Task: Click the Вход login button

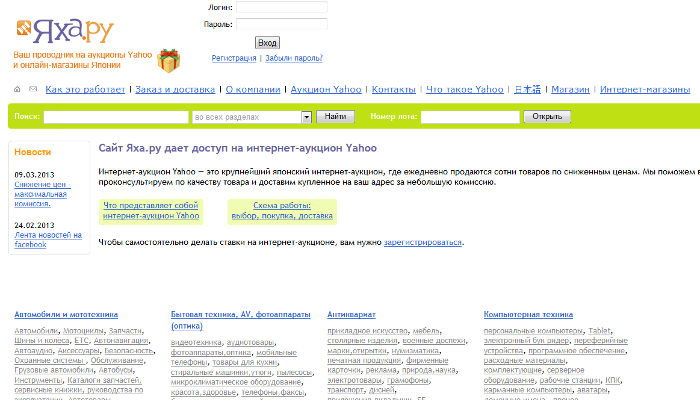Action: tap(267, 43)
